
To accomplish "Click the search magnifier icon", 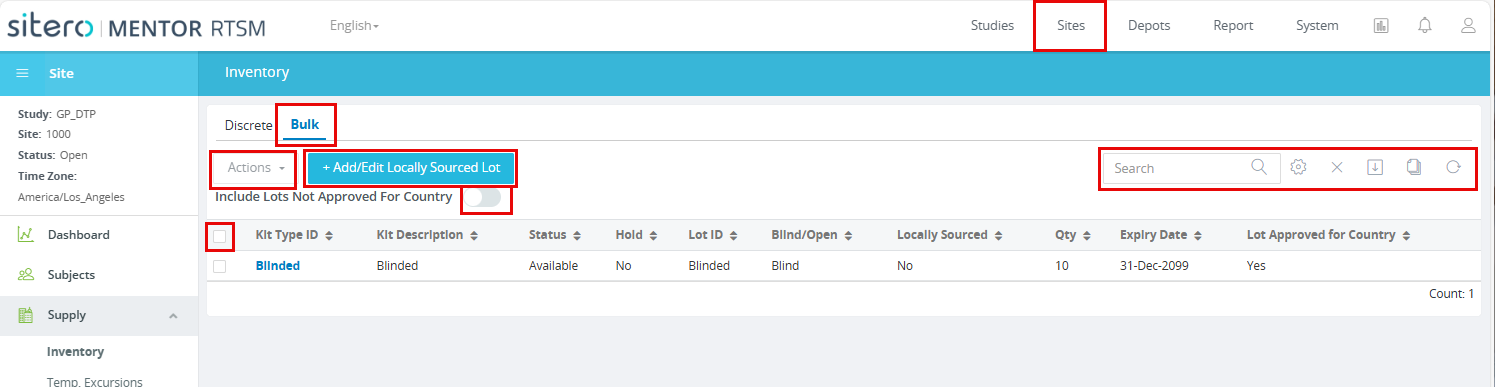I will click(1260, 167).
